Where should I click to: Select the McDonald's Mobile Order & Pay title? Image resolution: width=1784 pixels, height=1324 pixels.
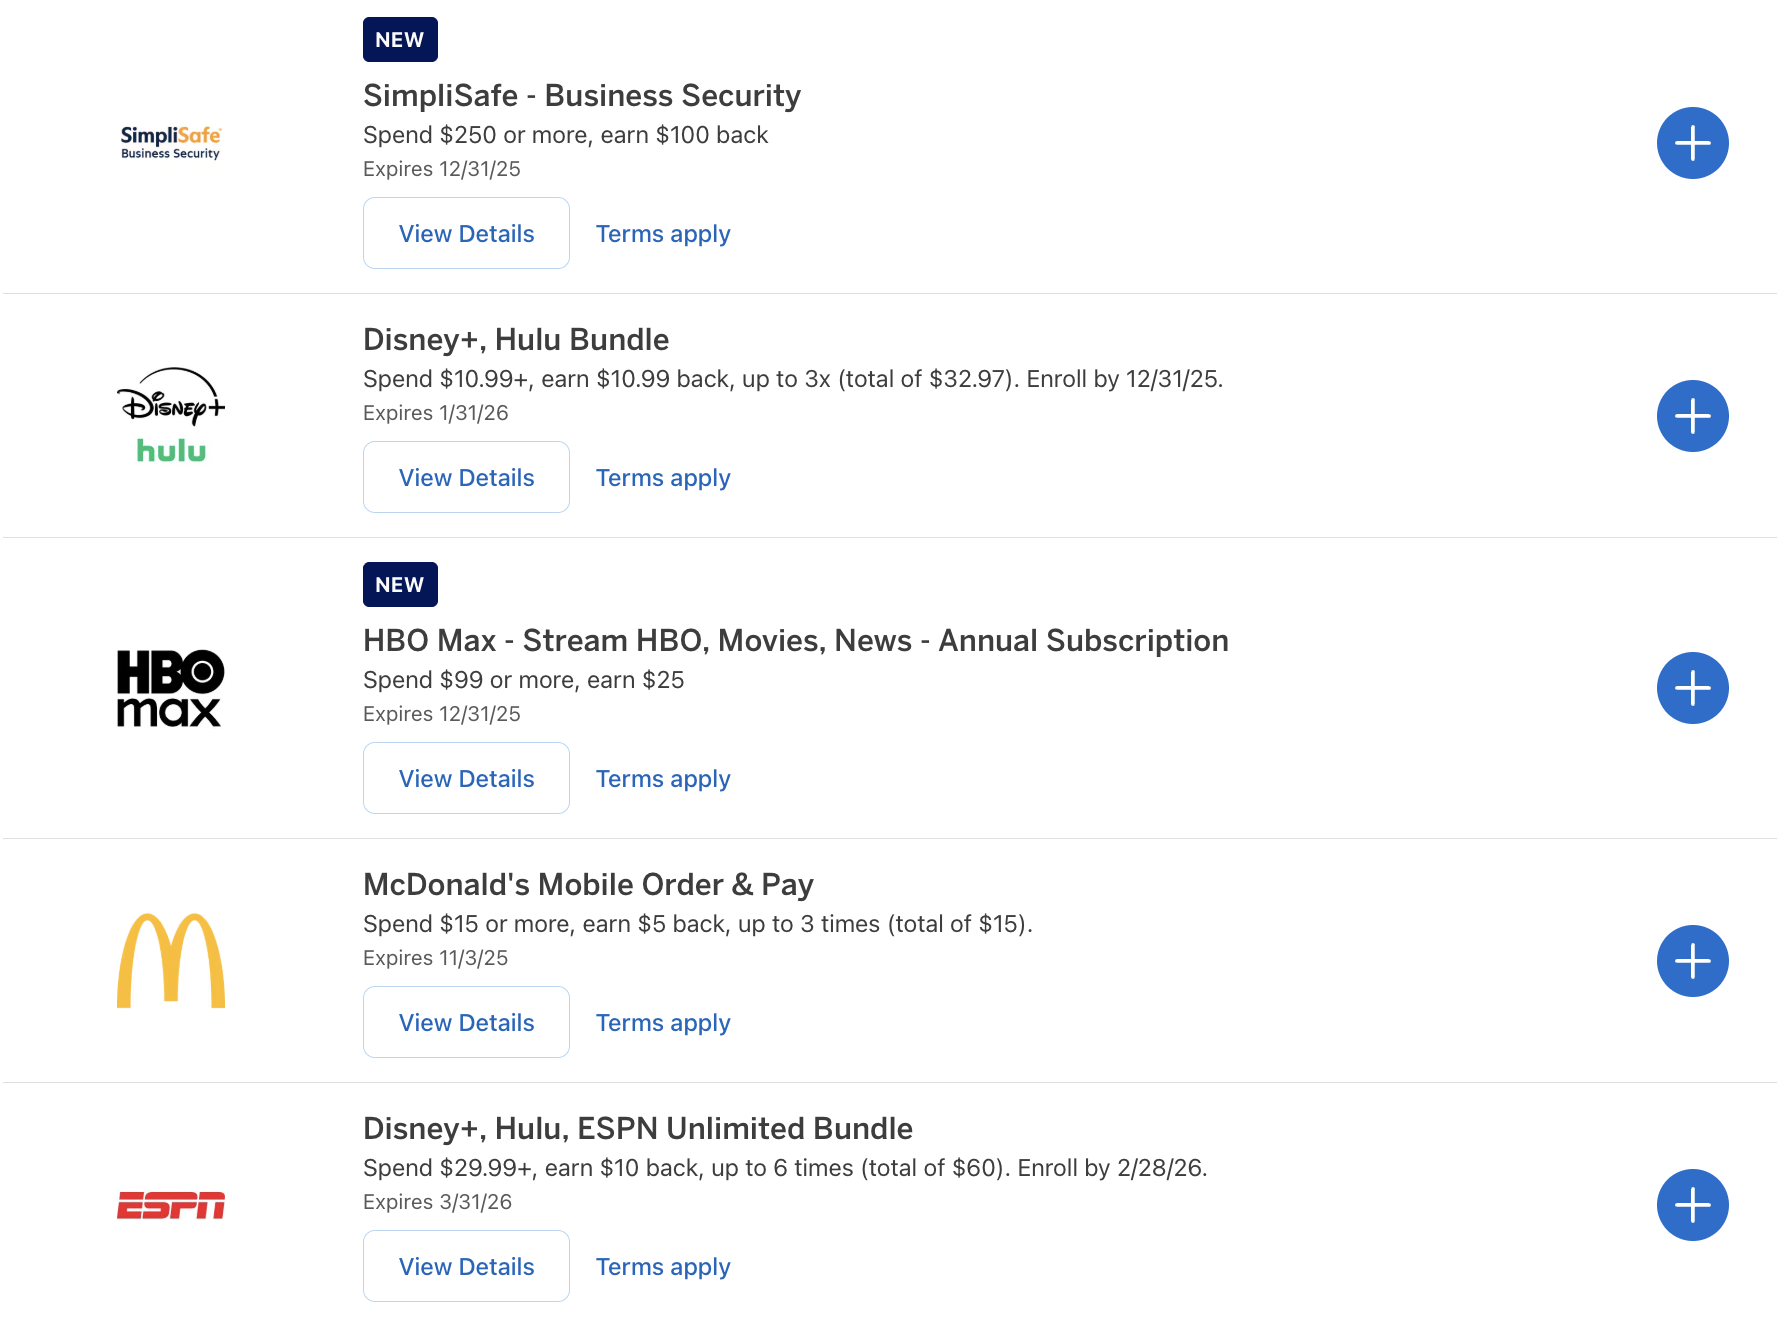click(x=588, y=885)
